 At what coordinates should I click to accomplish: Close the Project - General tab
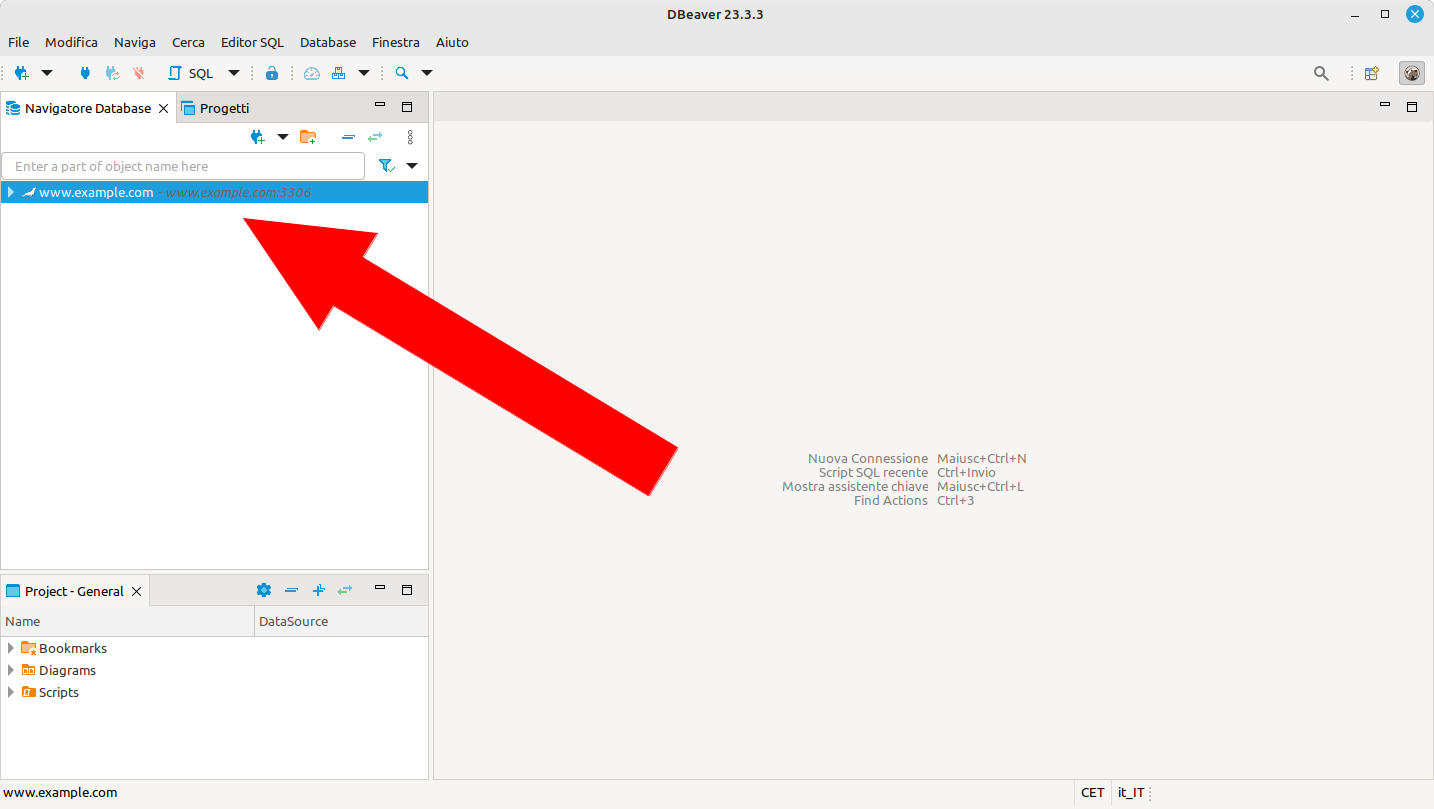pyautogui.click(x=137, y=591)
